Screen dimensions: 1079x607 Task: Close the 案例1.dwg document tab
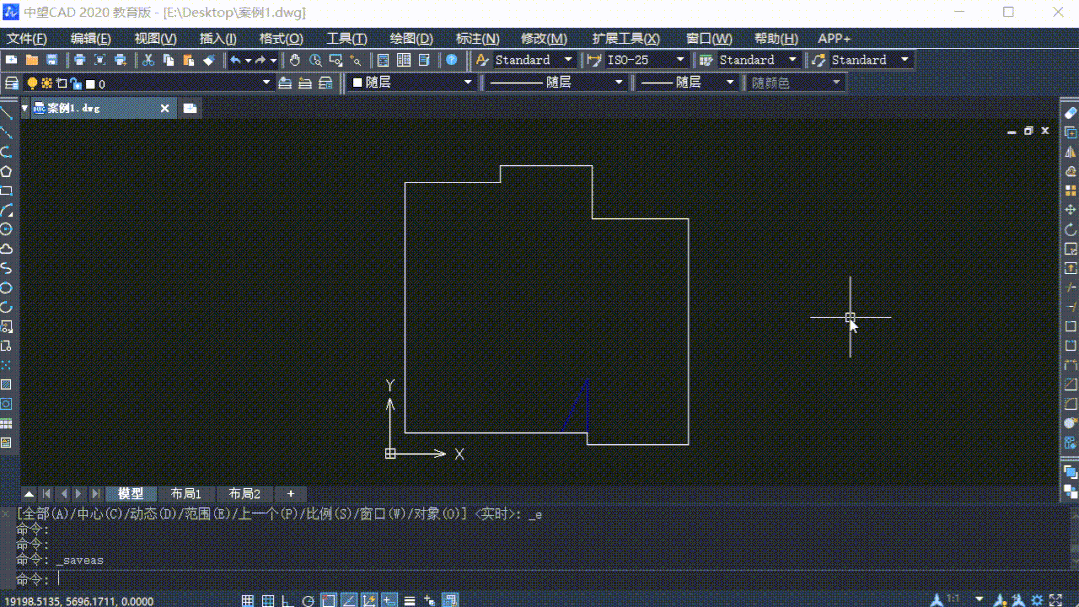pyautogui.click(x=164, y=108)
